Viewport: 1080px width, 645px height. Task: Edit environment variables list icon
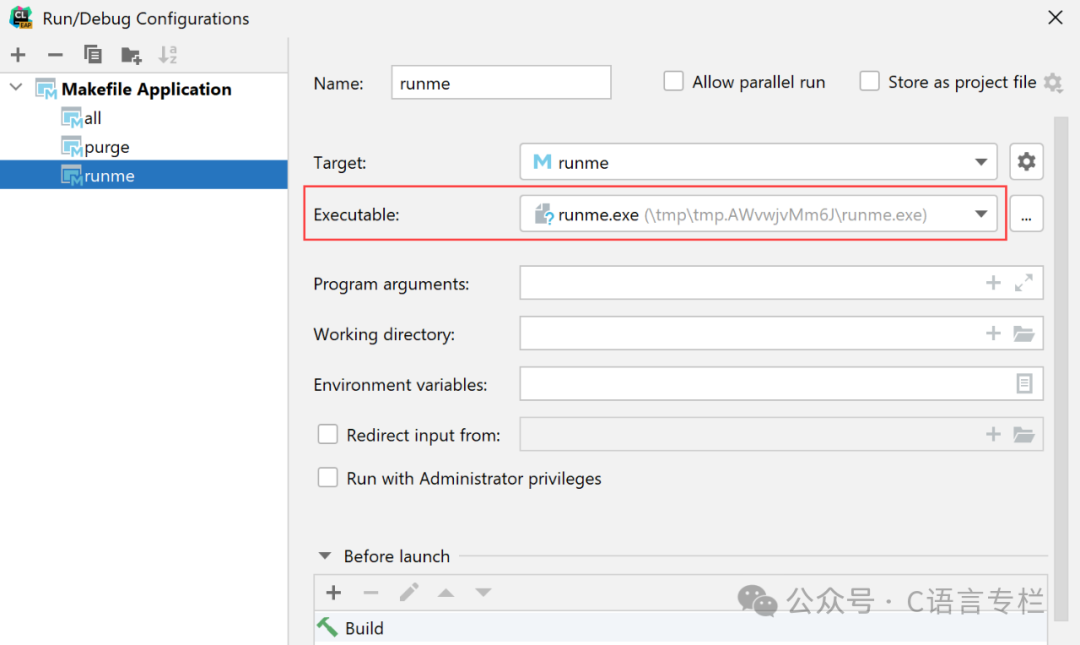(x=1024, y=384)
